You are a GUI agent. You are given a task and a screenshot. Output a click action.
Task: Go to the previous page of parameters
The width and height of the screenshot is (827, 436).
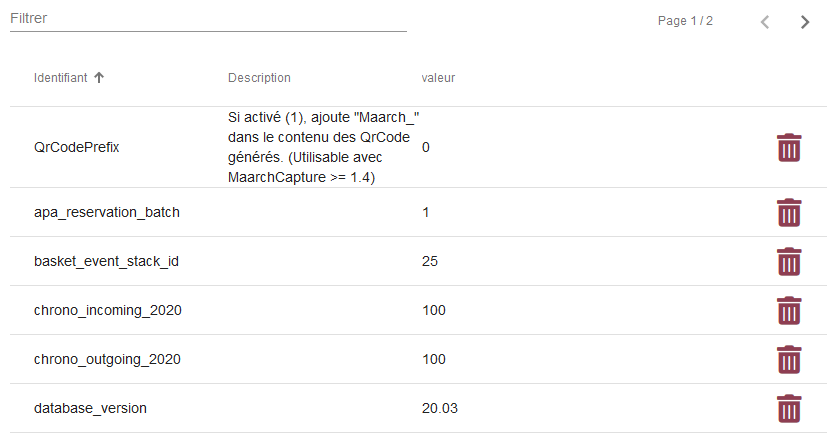pos(765,22)
